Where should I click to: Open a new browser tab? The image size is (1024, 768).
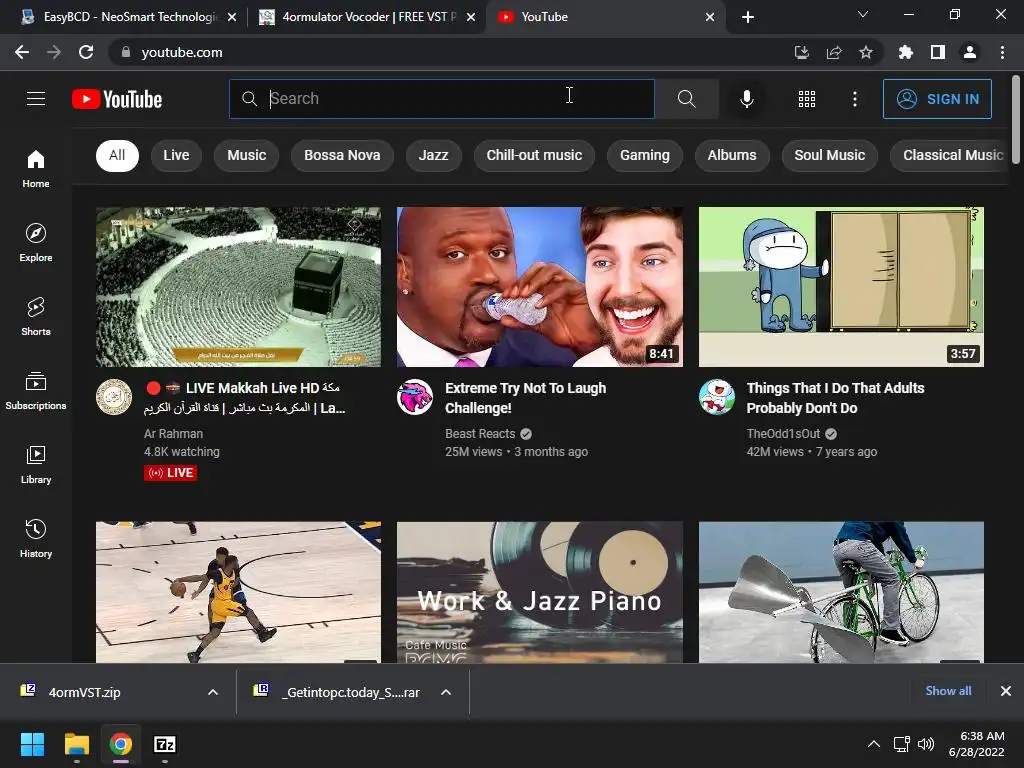tap(748, 17)
